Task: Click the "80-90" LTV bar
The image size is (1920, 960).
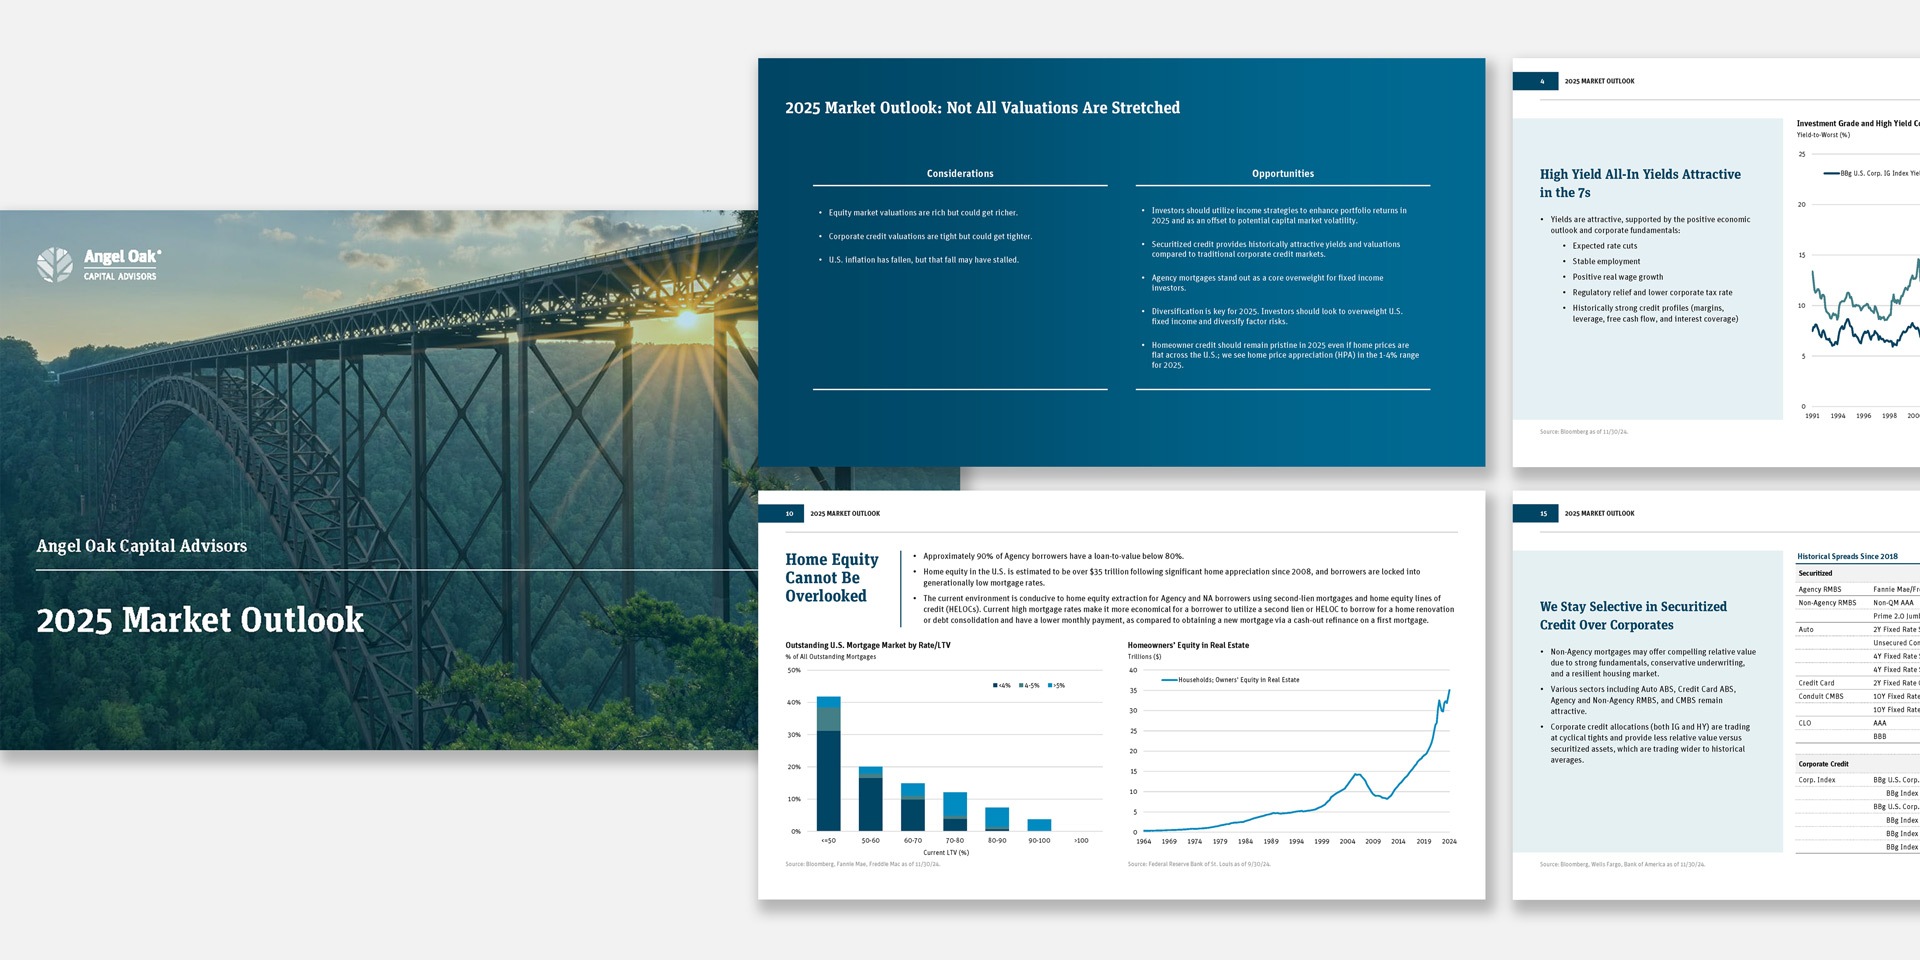Action: click(x=997, y=819)
